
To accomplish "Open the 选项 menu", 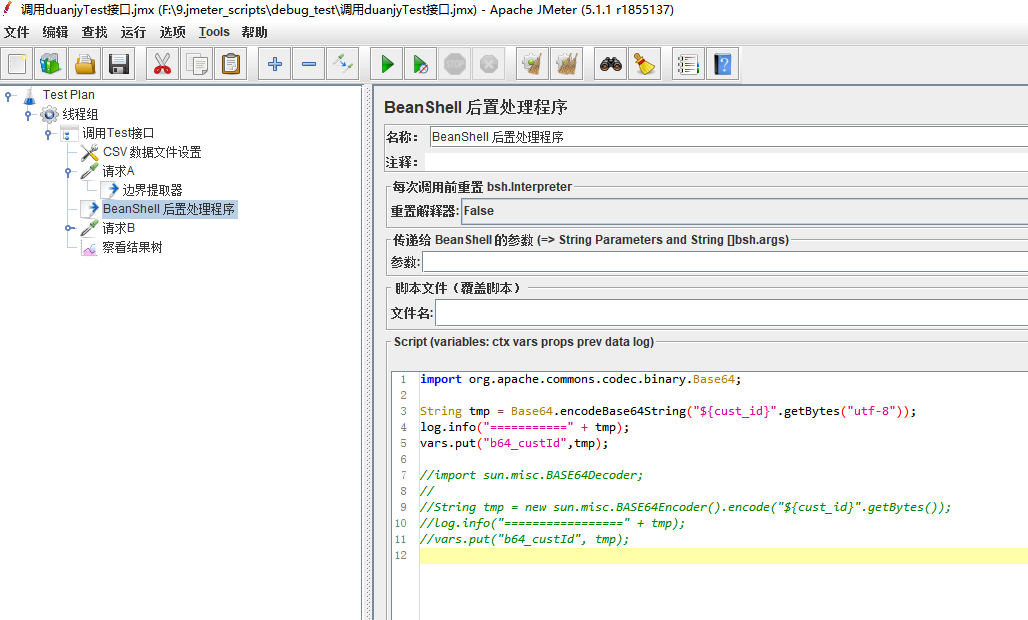I will pyautogui.click(x=172, y=31).
